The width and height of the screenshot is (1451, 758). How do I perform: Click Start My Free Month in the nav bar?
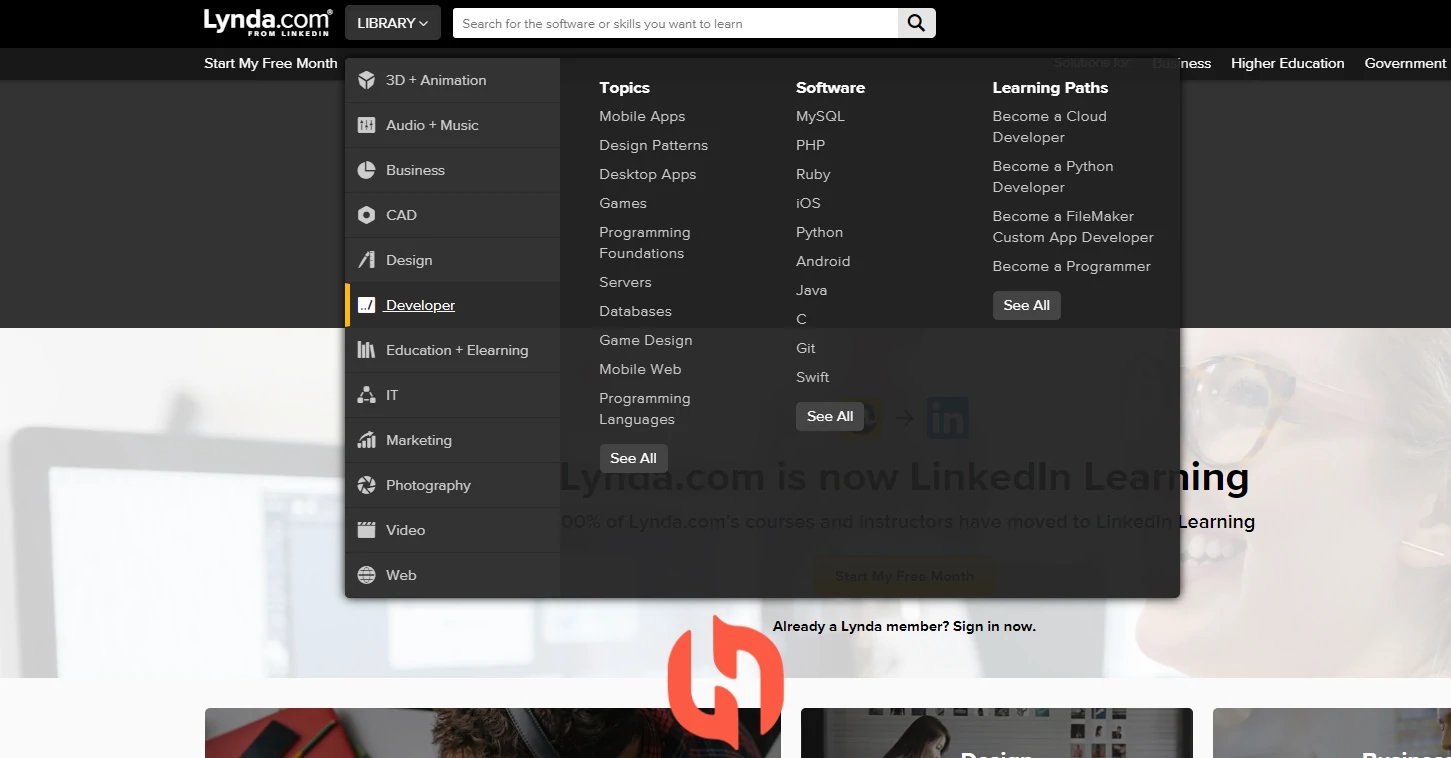[x=271, y=63]
